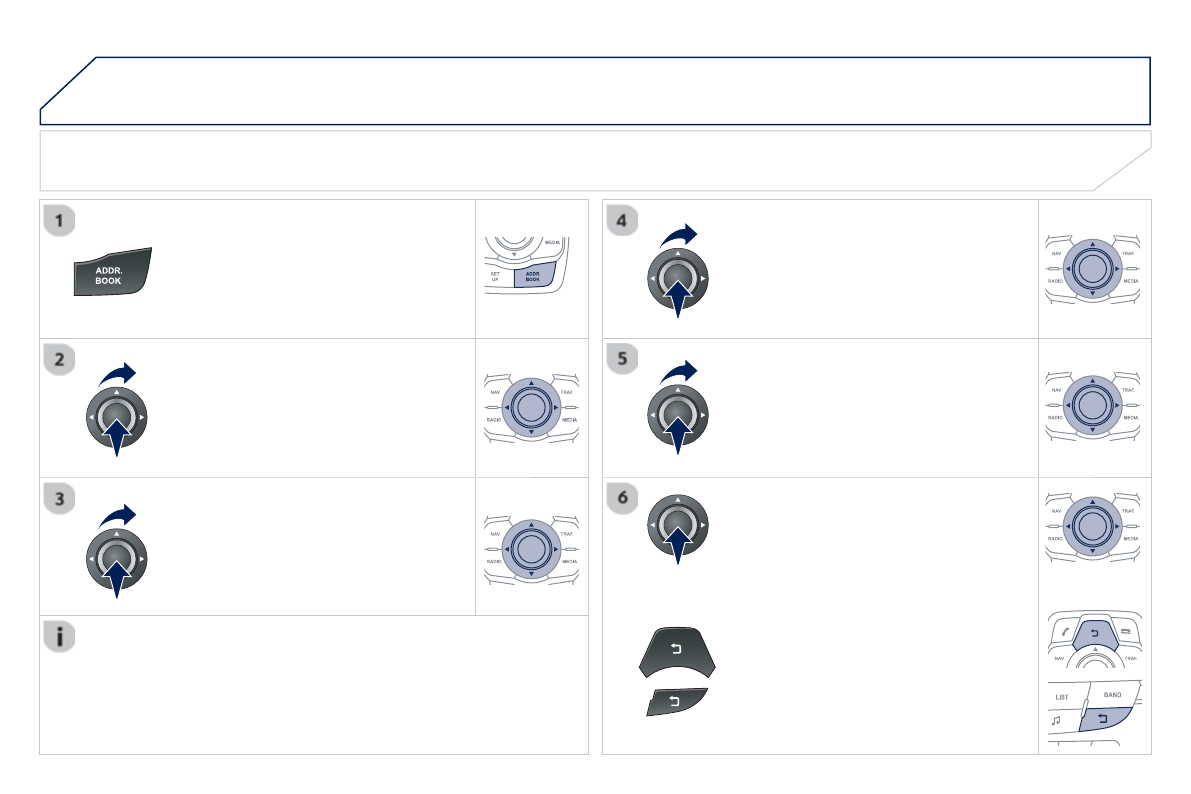1191x794 pixels.
Task: Click the BAND key in the bottom-right diagram
Action: (x=1112, y=693)
